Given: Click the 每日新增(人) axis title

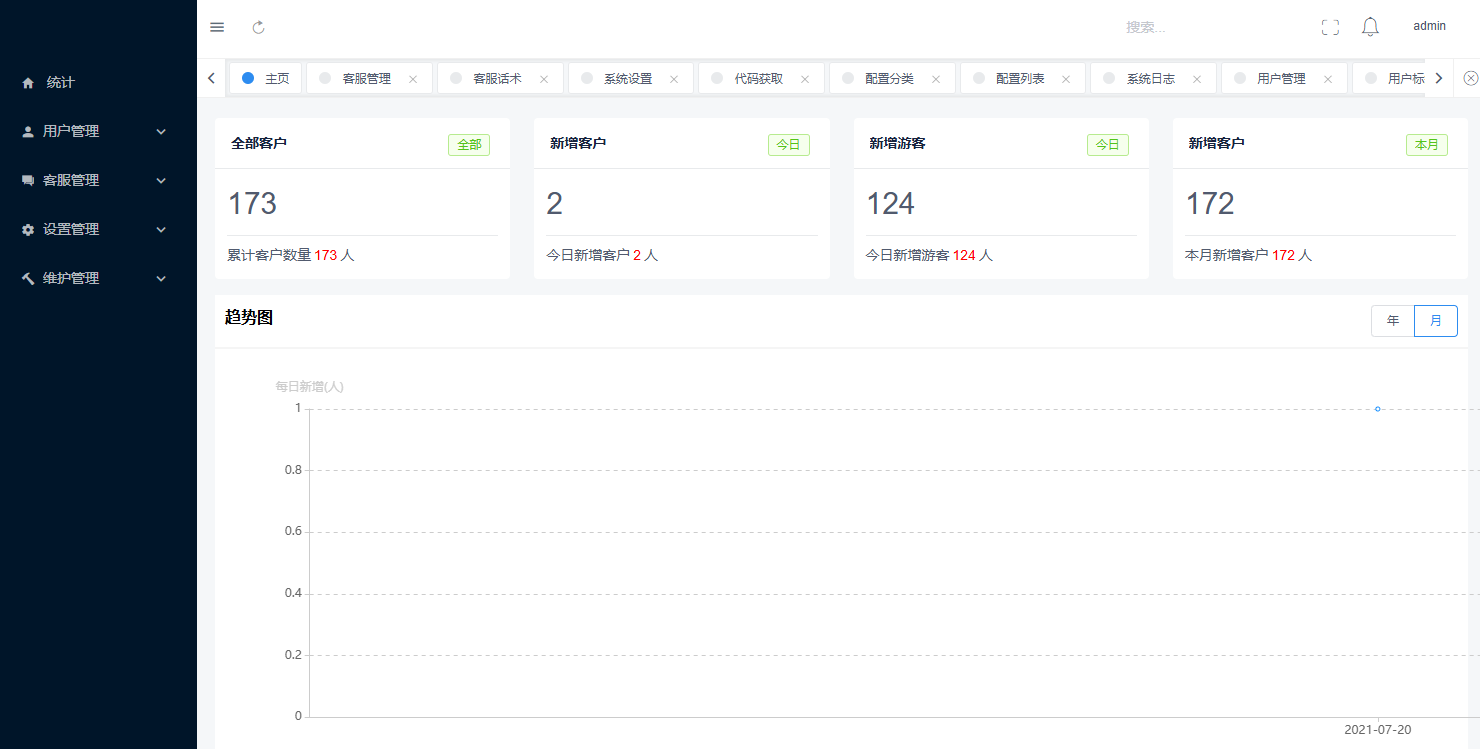Looking at the screenshot, I should (310, 387).
